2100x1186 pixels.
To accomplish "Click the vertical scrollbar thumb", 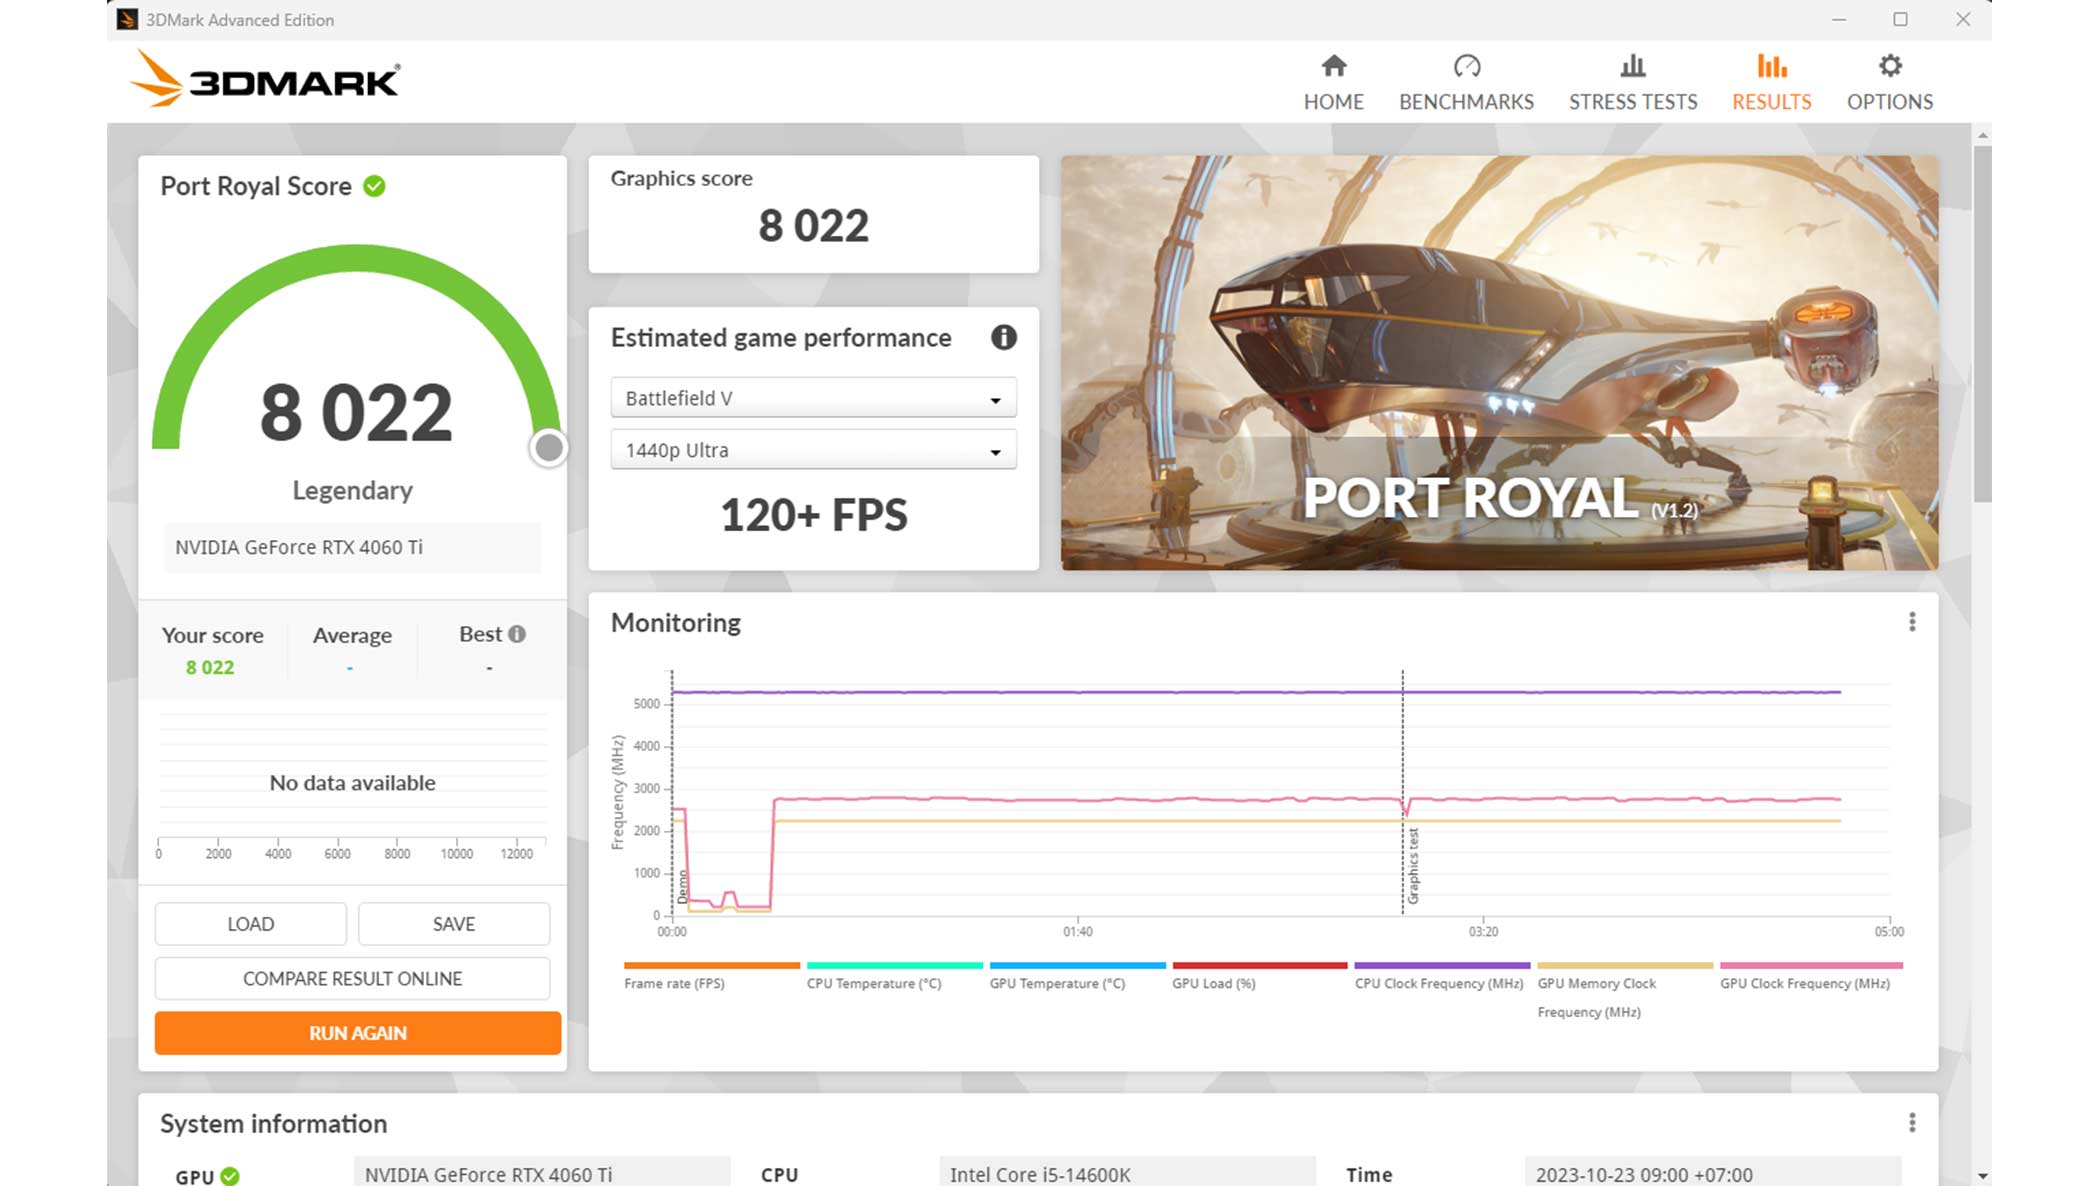I will click(1982, 323).
